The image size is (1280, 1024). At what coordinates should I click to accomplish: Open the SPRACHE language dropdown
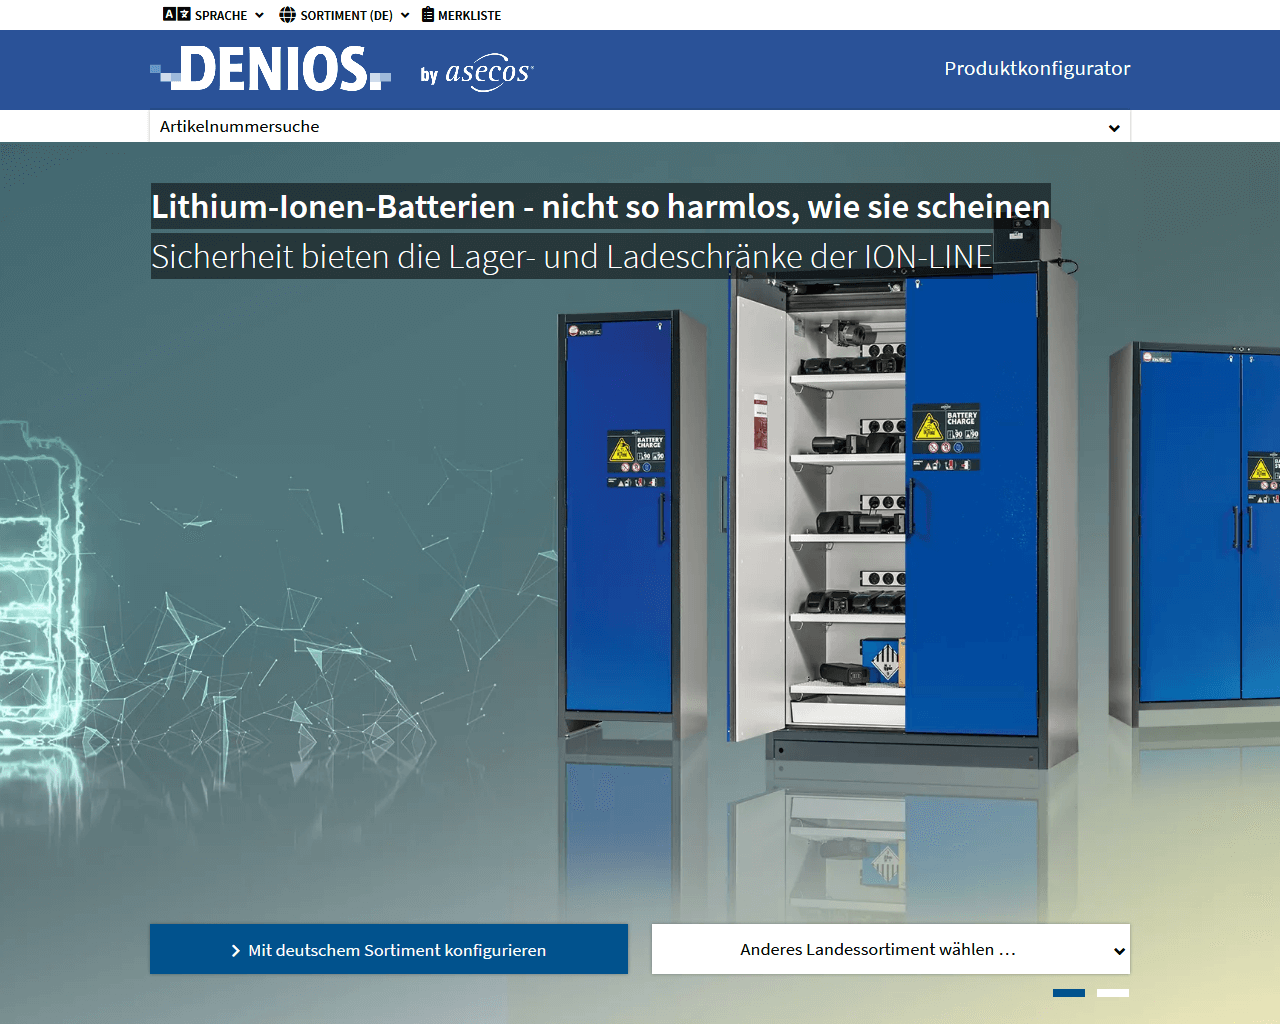[x=213, y=15]
